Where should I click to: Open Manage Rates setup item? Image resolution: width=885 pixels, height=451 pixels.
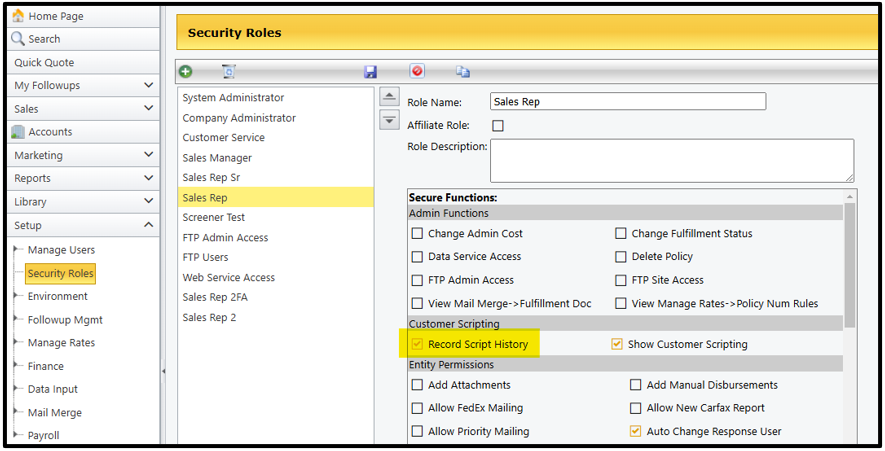(x=61, y=343)
